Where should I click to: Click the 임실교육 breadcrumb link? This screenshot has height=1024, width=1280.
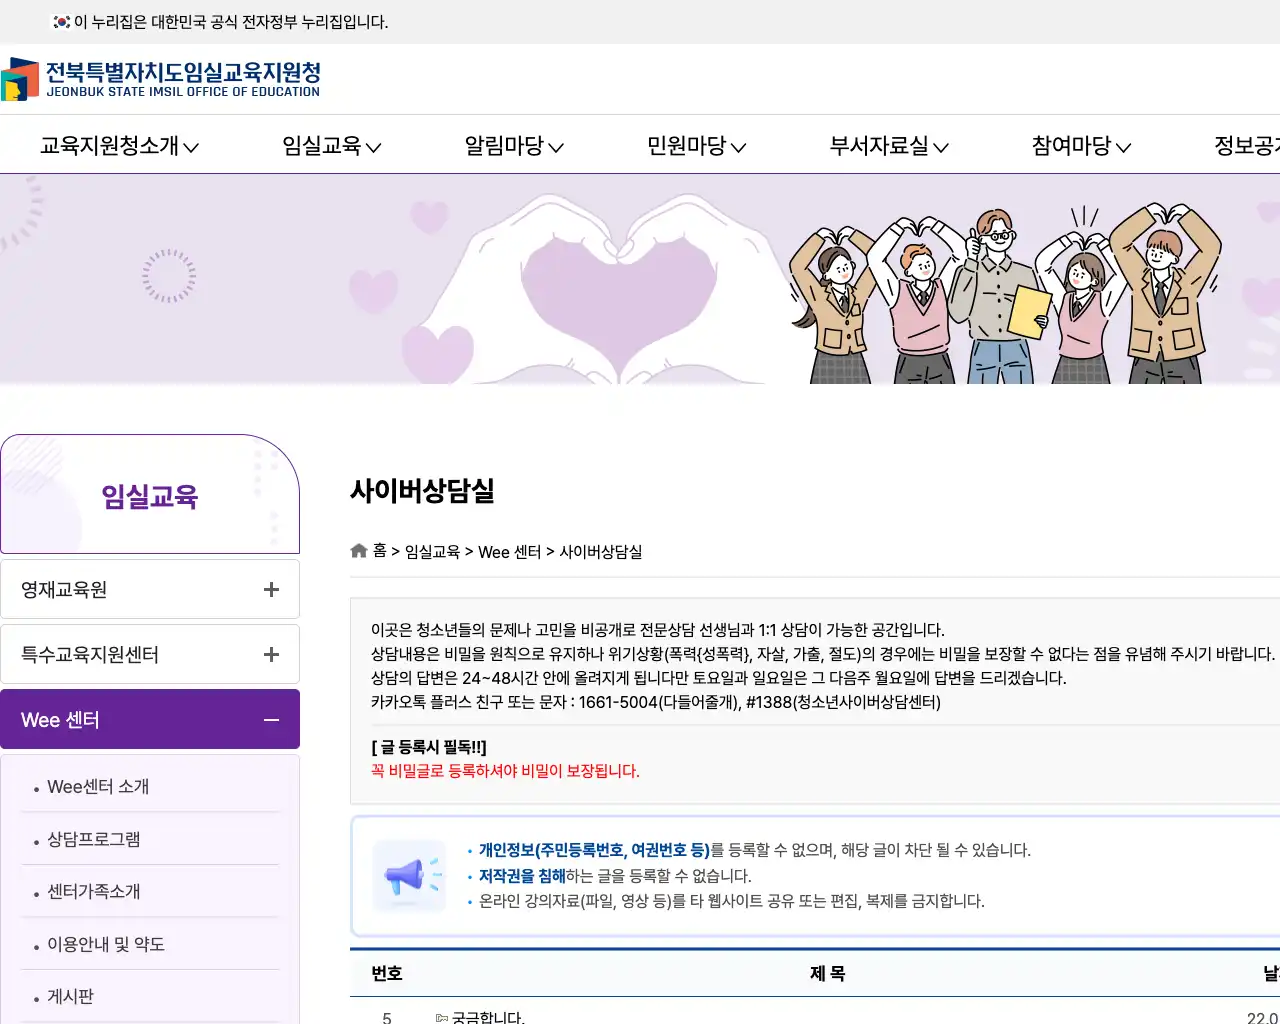(432, 551)
